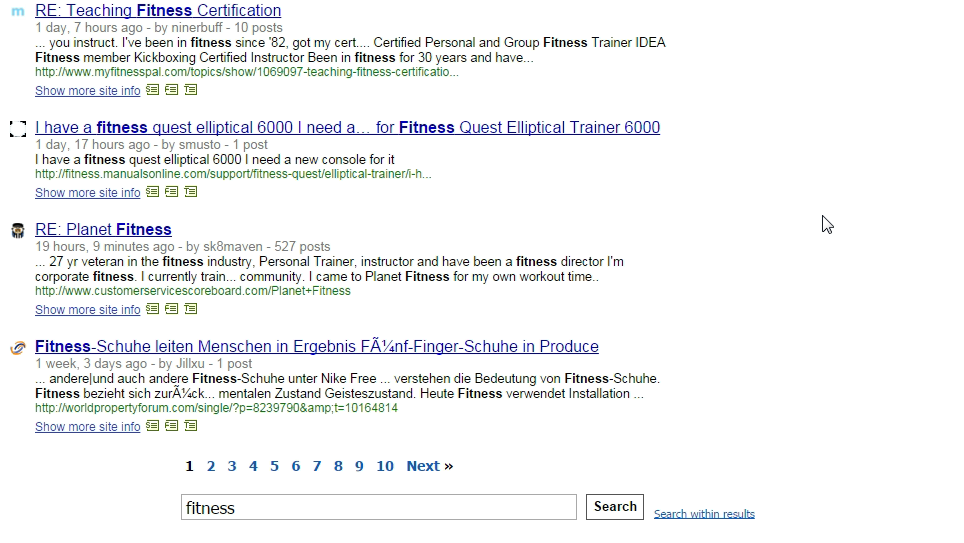Viewport: 964px width, 543px height.
Task: Click the worldpropertyforum.com URL text
Action: tap(216, 408)
